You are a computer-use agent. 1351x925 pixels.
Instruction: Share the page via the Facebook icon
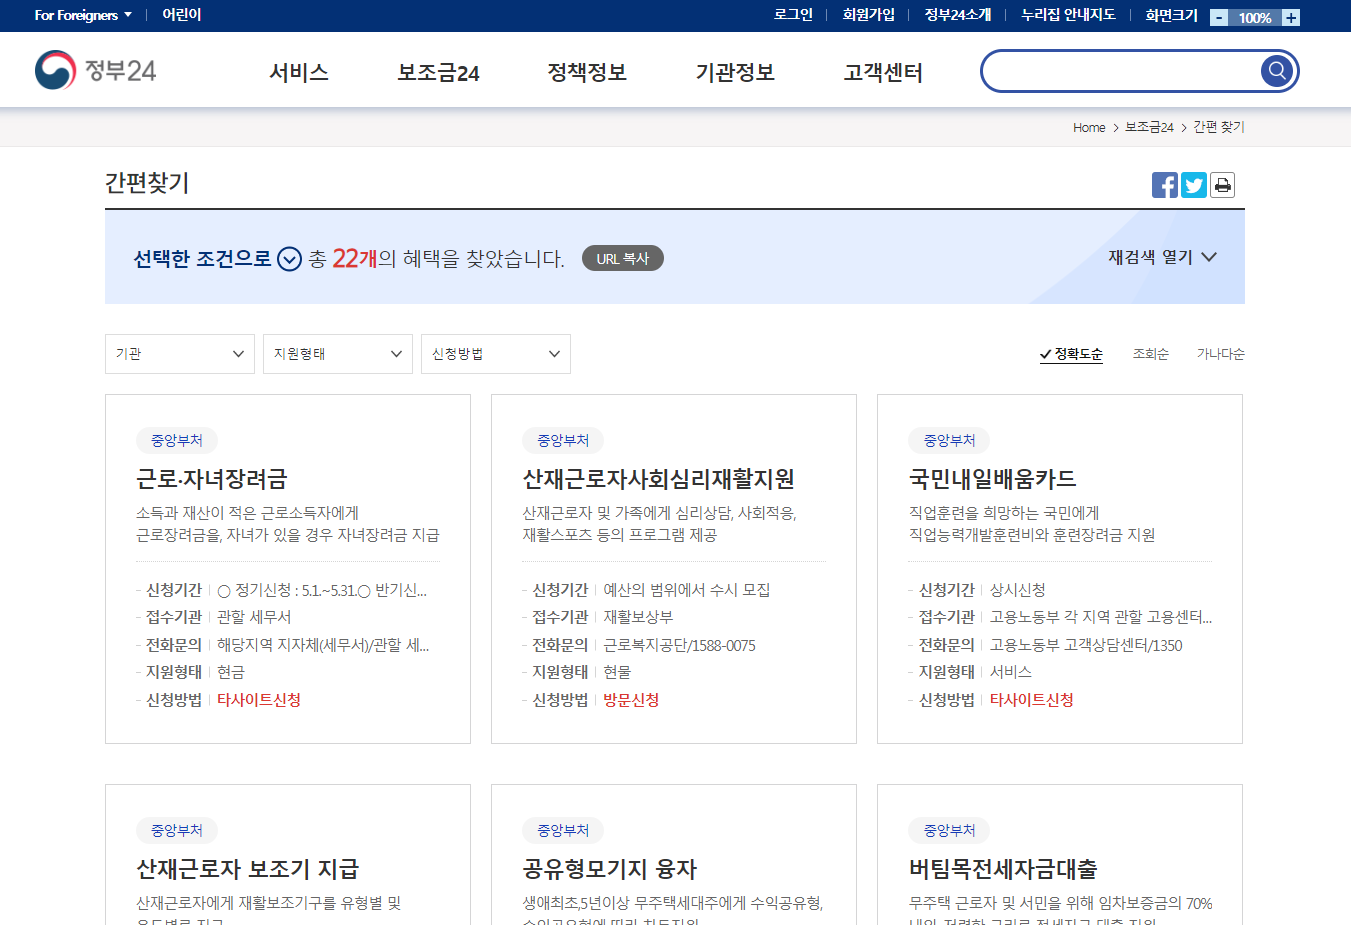tap(1164, 184)
